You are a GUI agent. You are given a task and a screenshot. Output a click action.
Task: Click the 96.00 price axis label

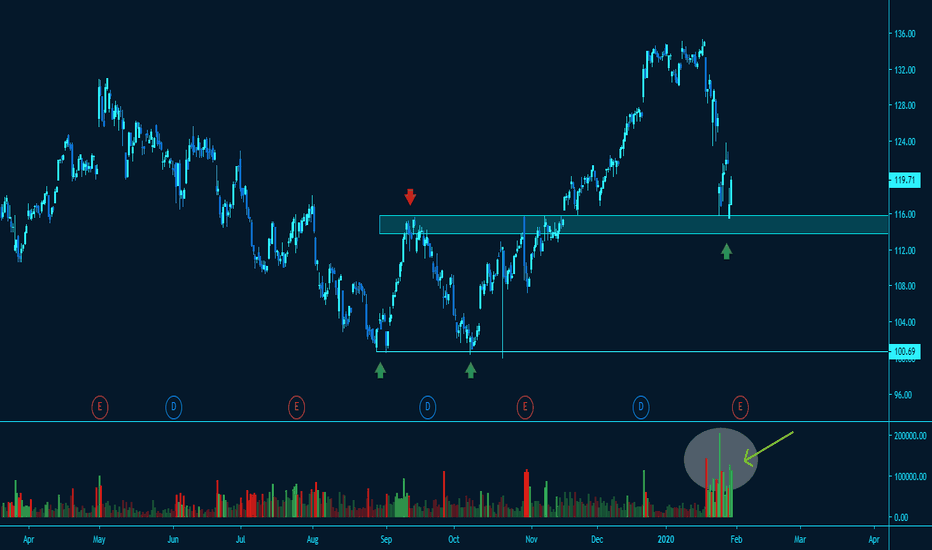903,395
